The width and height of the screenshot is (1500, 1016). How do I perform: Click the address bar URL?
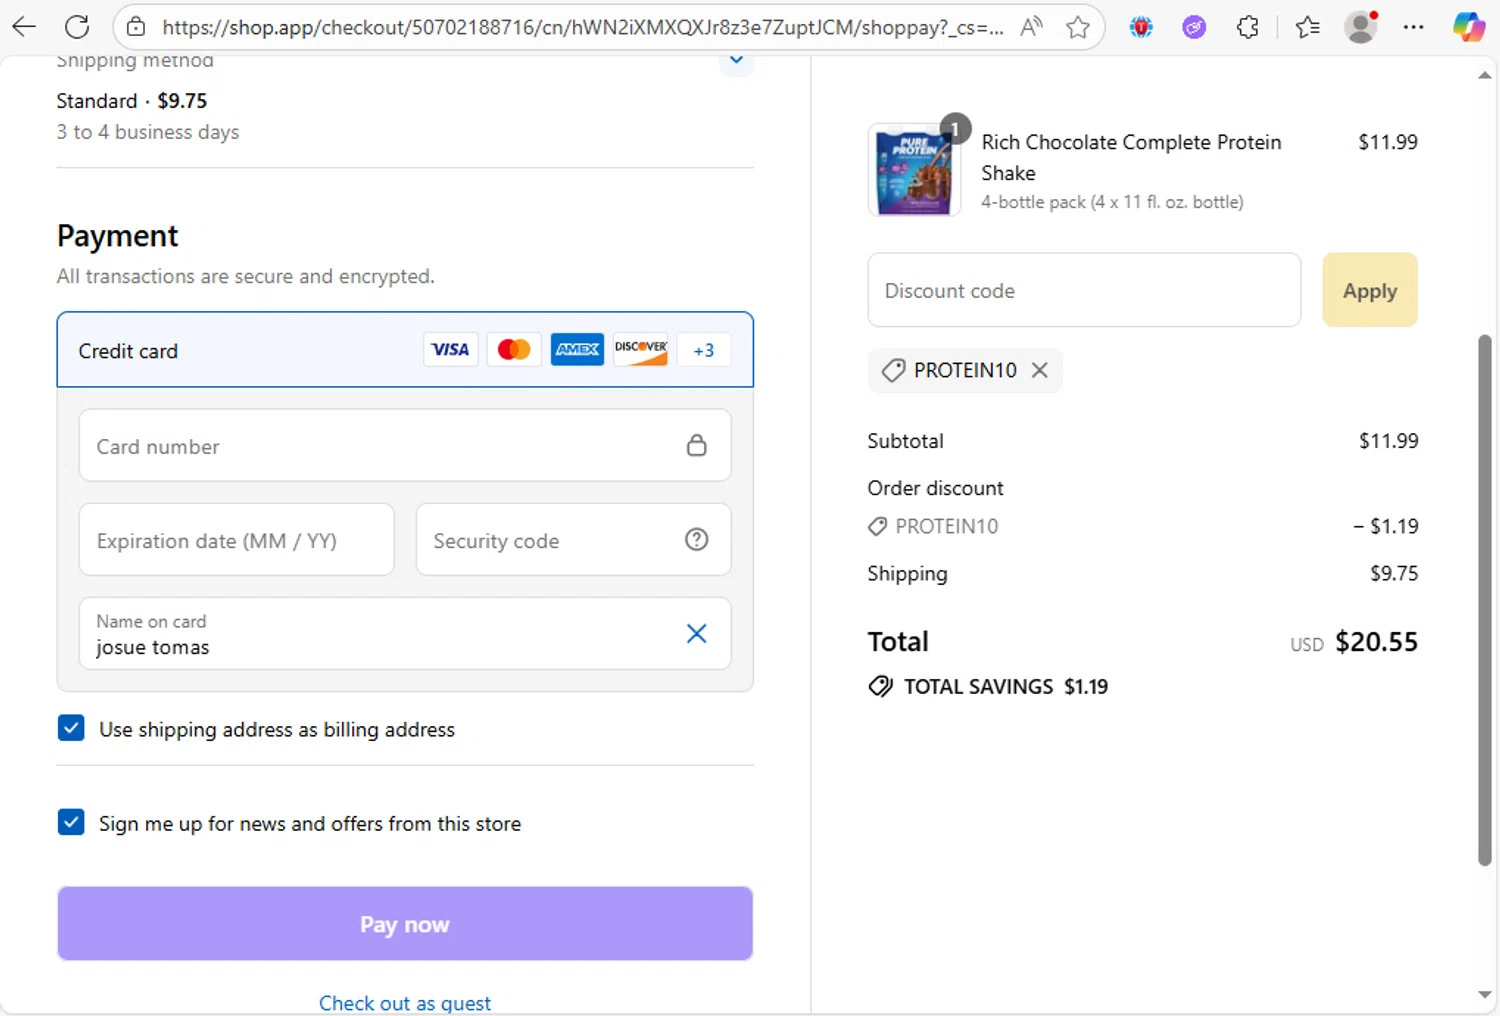(x=583, y=27)
